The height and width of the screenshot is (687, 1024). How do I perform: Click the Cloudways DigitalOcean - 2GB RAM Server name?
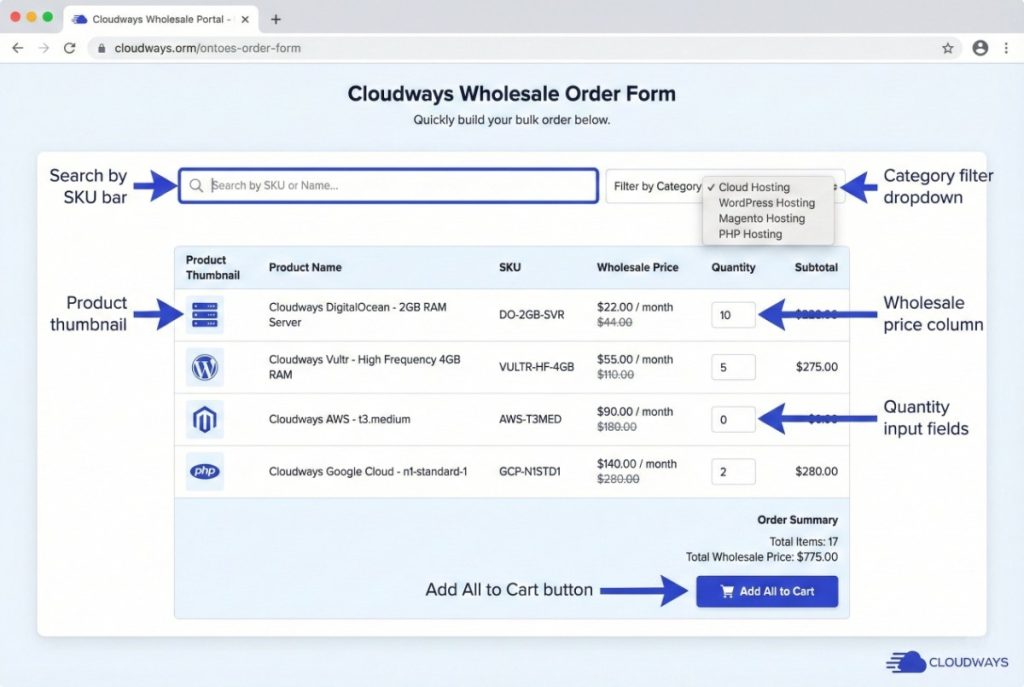(x=357, y=315)
